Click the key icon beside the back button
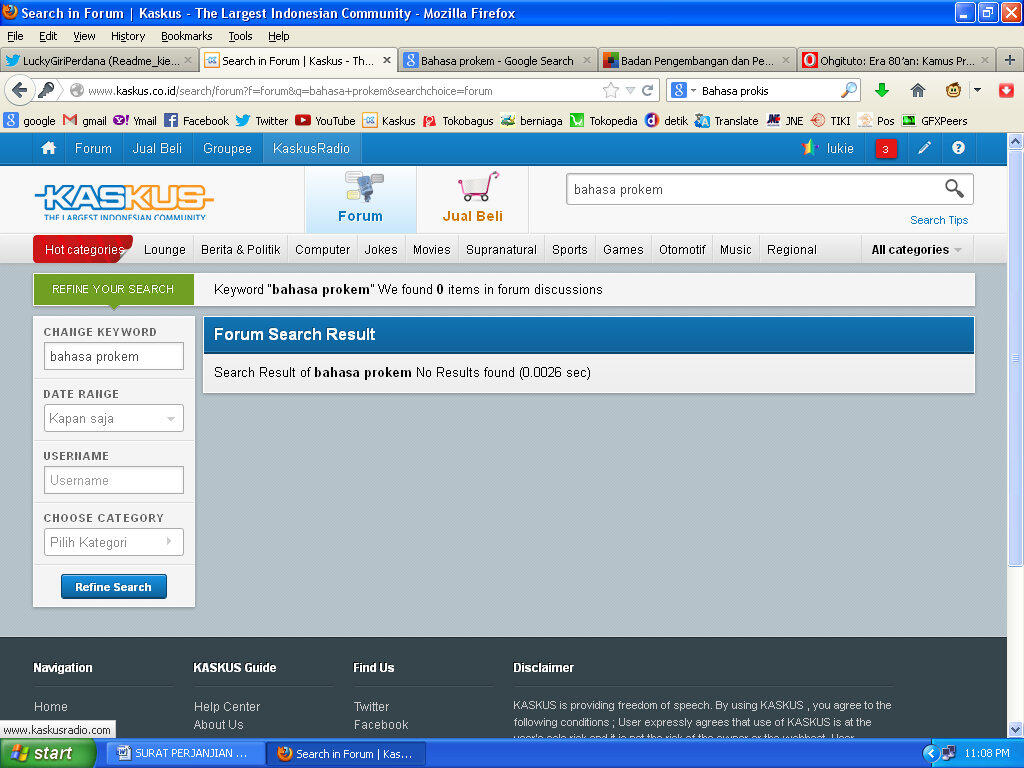This screenshot has width=1024, height=768. [46, 90]
